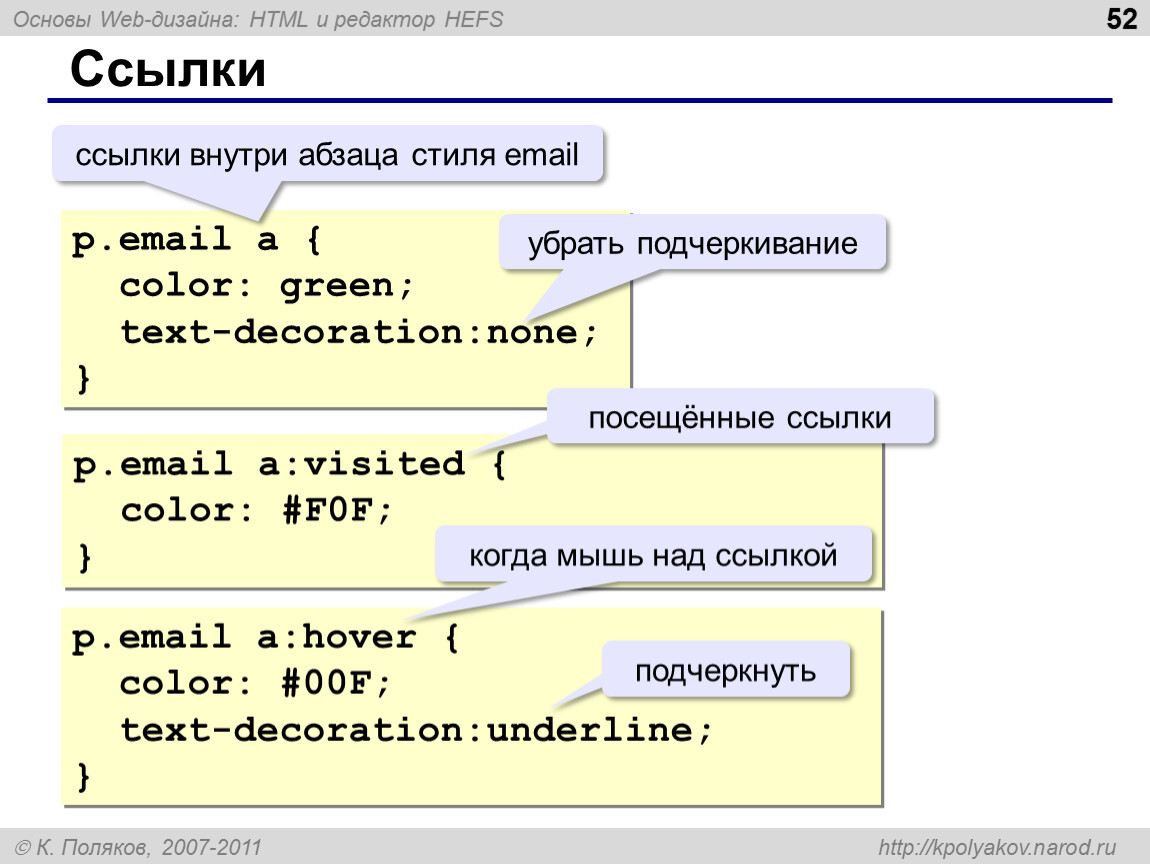Viewport: 1150px width, 864px height.
Task: Click the code line 'p.email a {'
Action: [197, 240]
